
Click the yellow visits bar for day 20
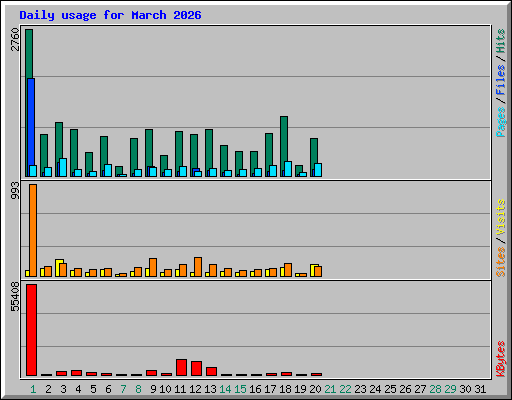tap(313, 270)
